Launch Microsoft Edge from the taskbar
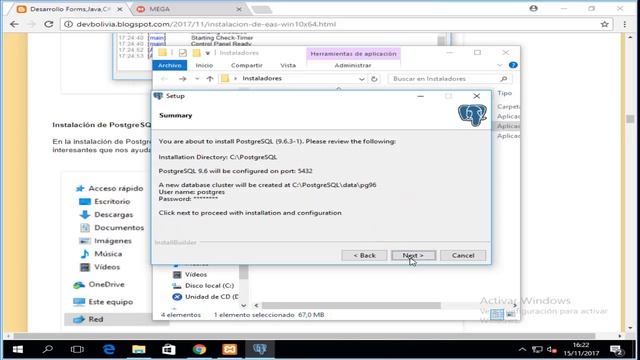Viewport: 640px width, 360px height. pyautogui.click(x=109, y=349)
